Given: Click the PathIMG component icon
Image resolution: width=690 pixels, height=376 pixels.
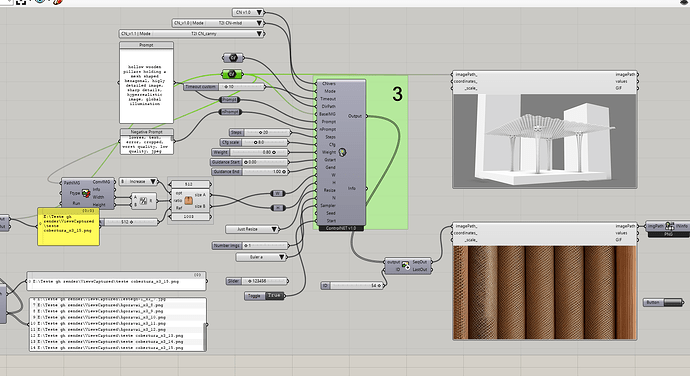Looking at the screenshot, I should click(86, 193).
